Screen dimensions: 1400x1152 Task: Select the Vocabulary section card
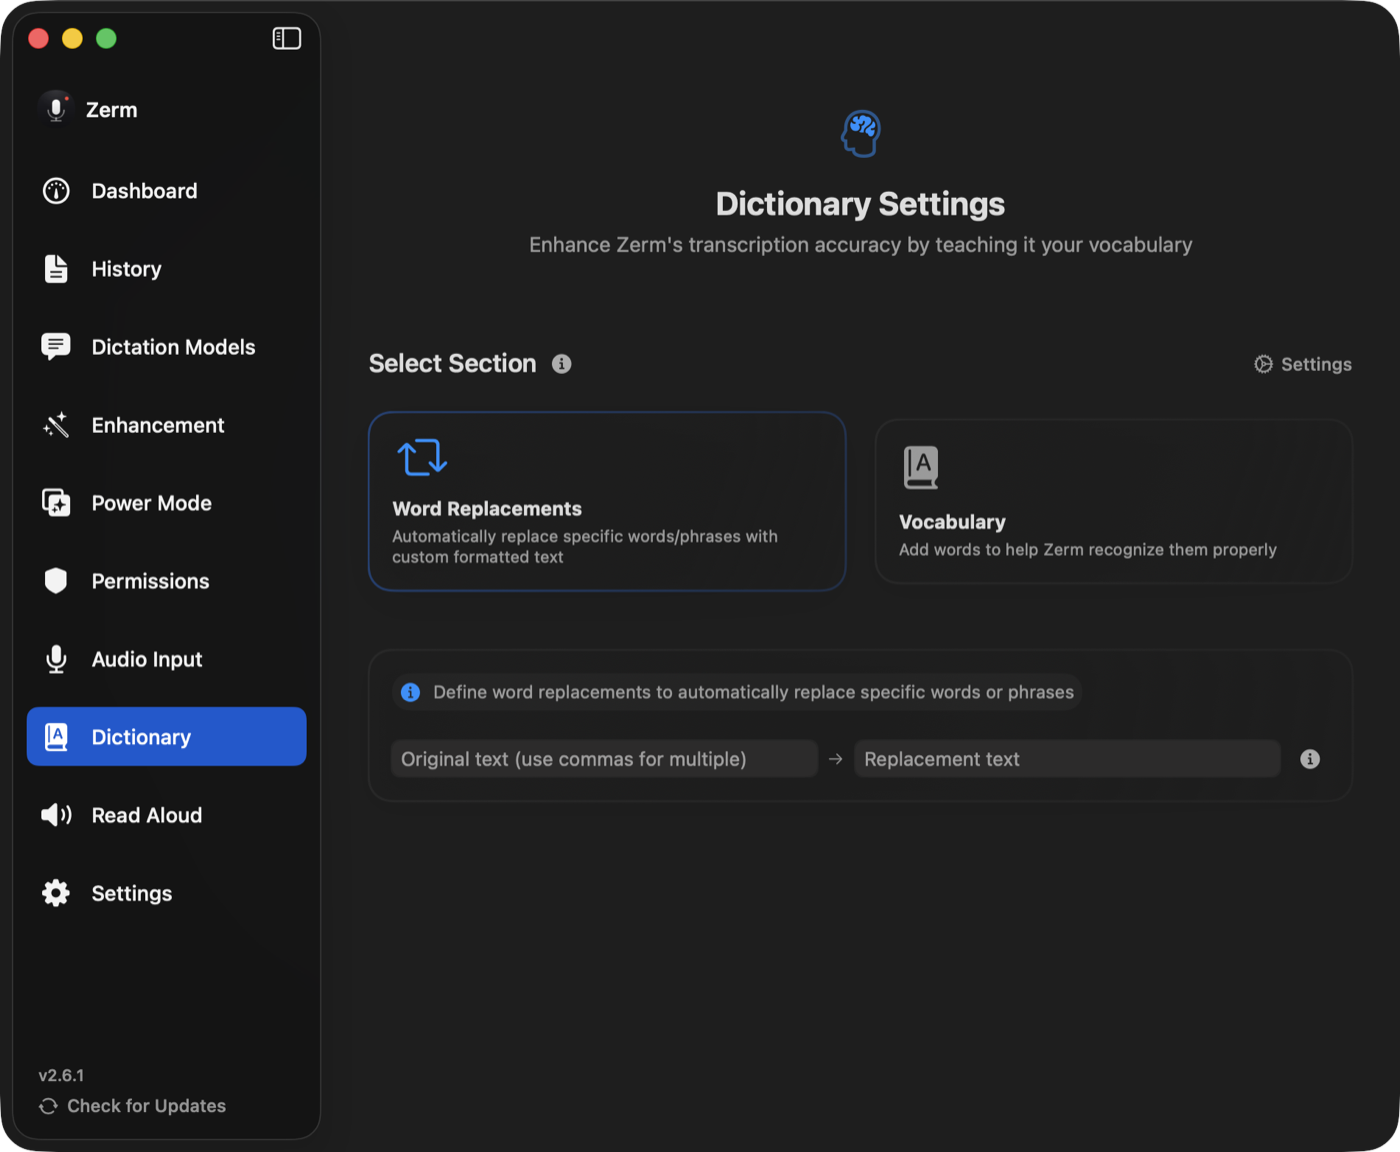tap(1114, 501)
